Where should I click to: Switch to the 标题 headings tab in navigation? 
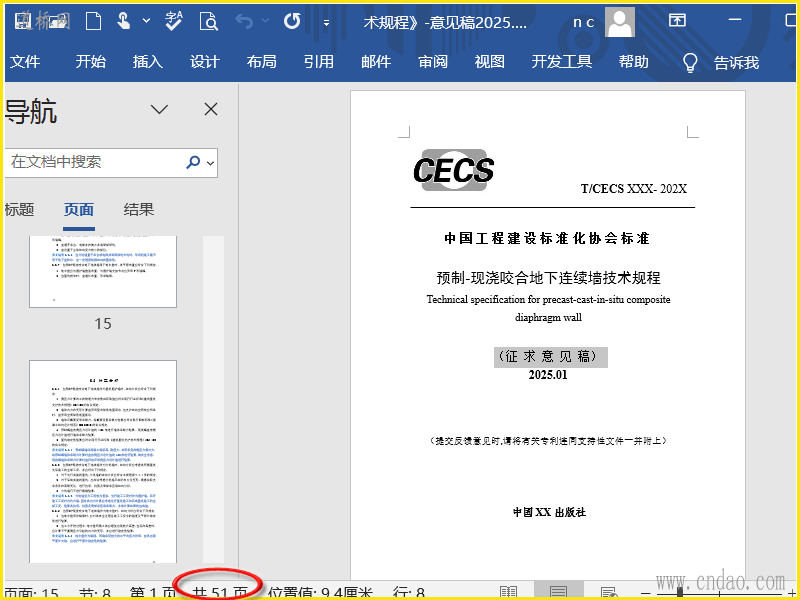(19, 209)
